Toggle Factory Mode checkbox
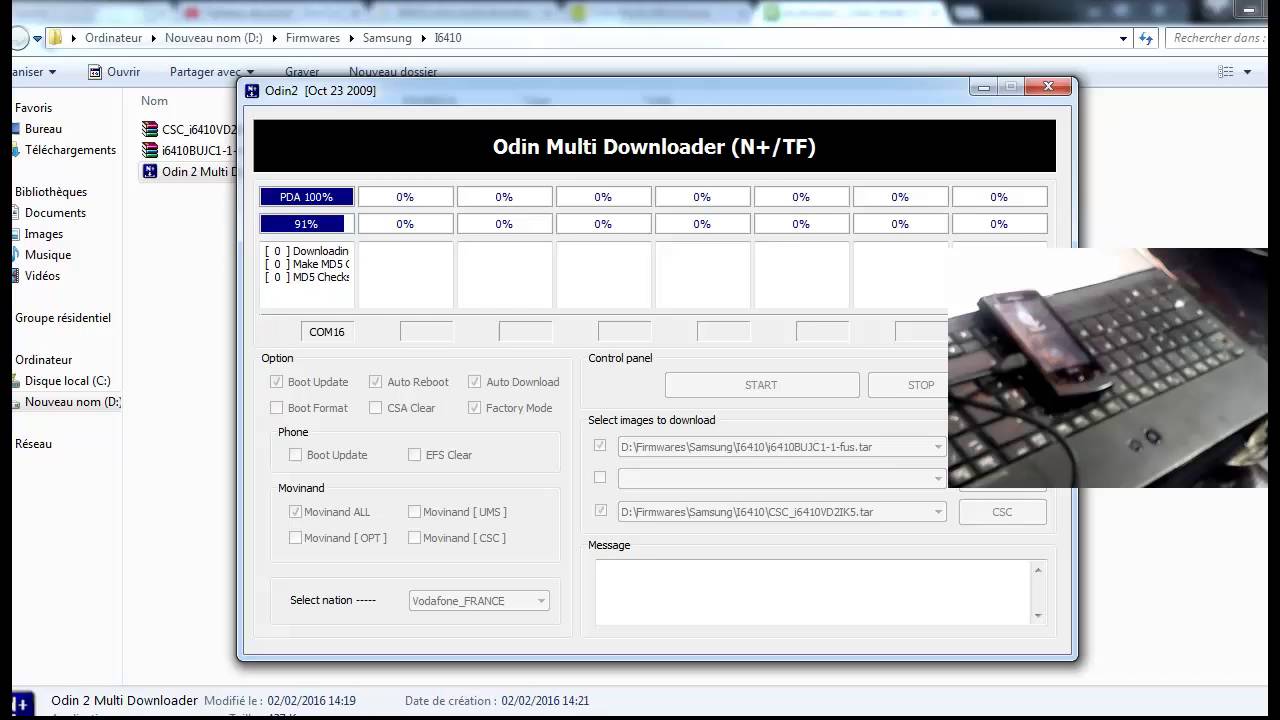 (474, 408)
